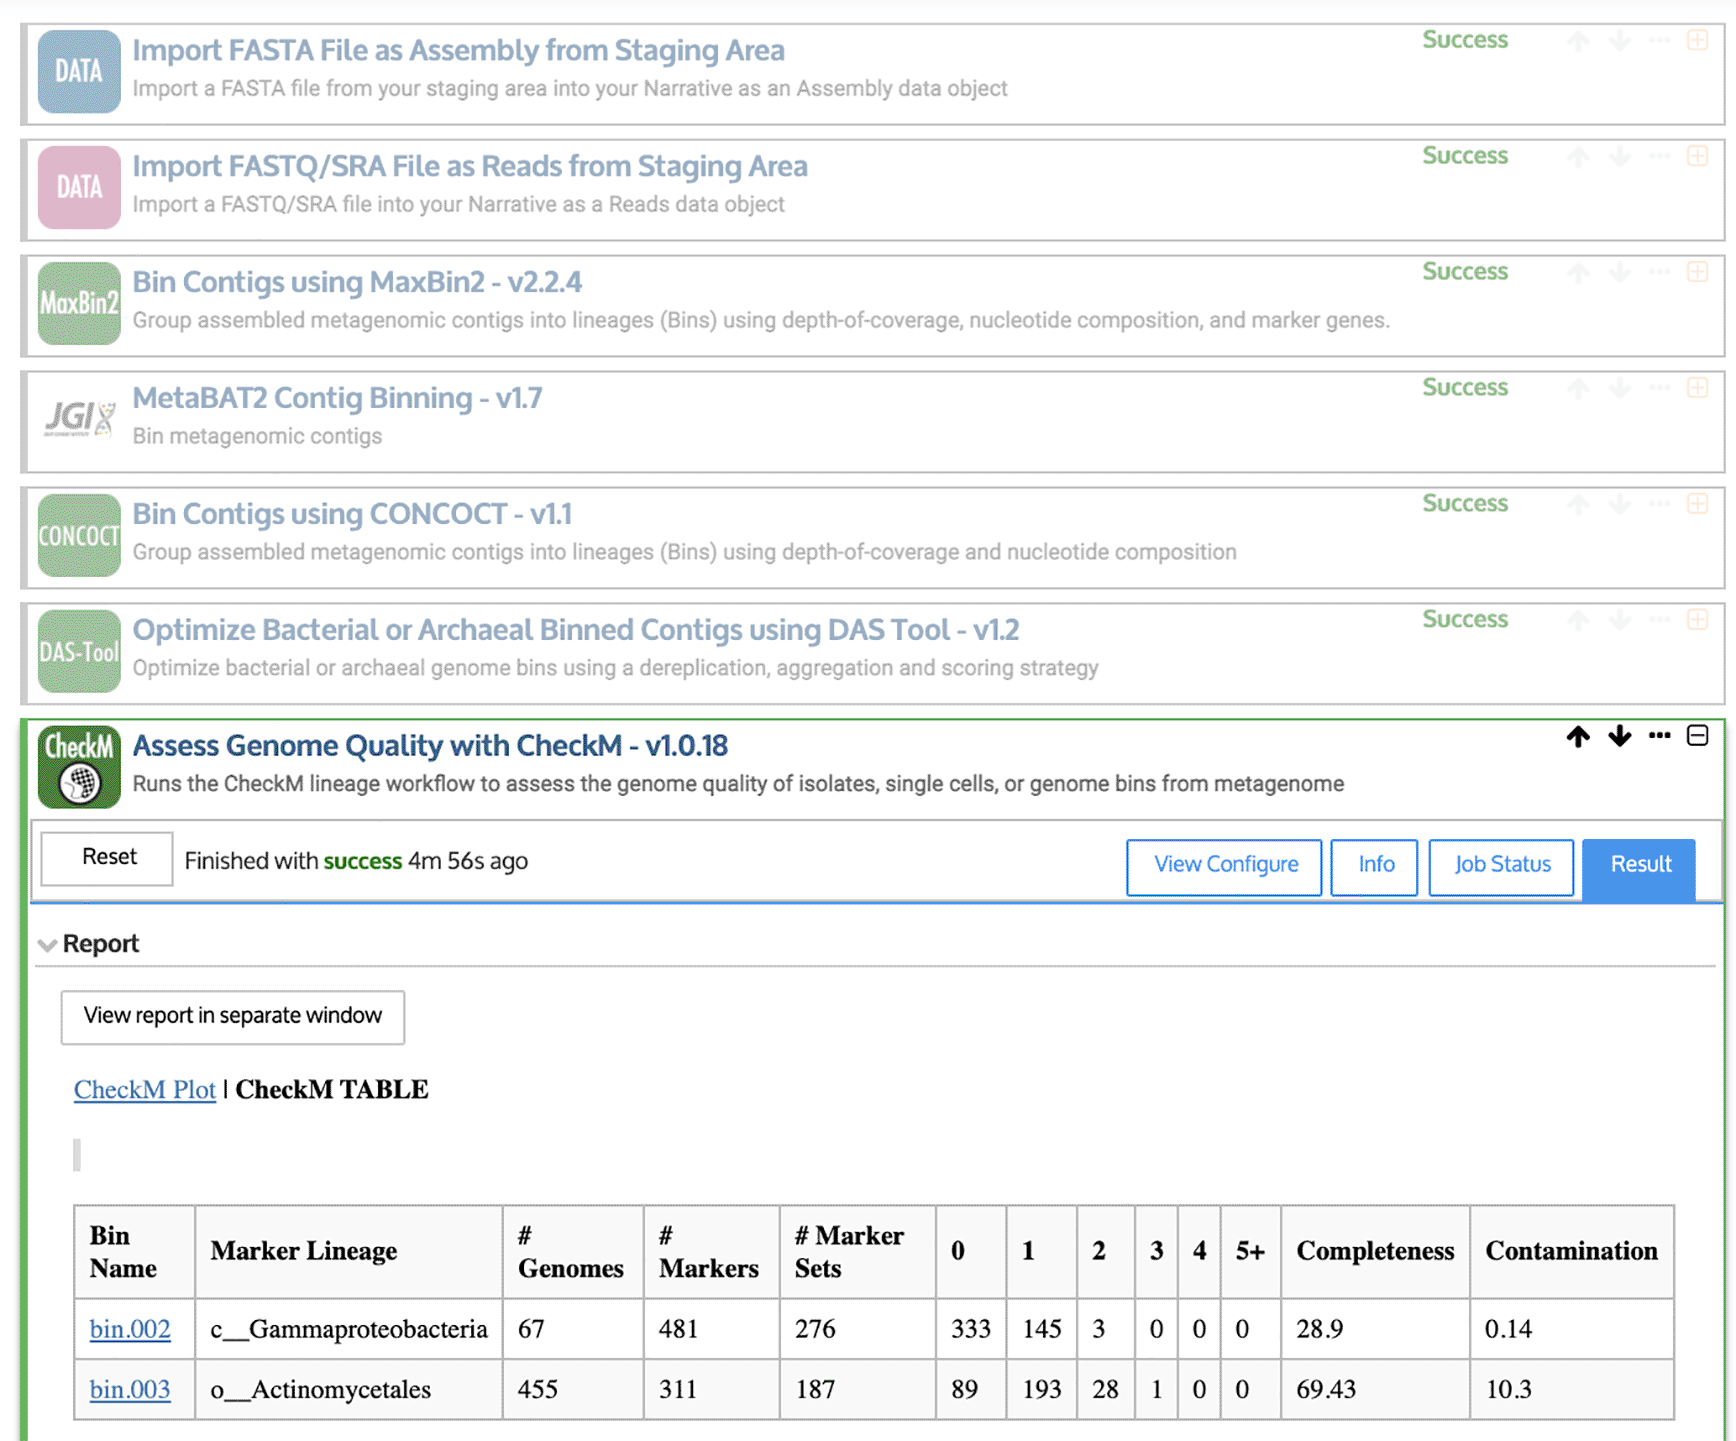Switch to the View Configure tab

click(1224, 866)
